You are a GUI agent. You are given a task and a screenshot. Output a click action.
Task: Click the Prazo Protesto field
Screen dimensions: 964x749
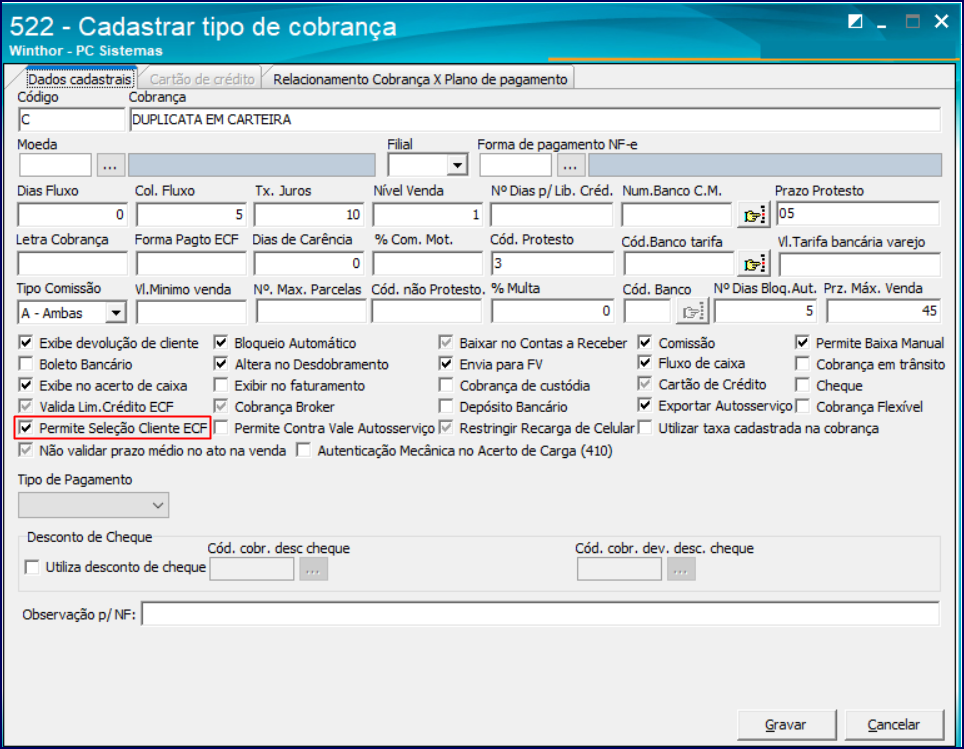858,213
